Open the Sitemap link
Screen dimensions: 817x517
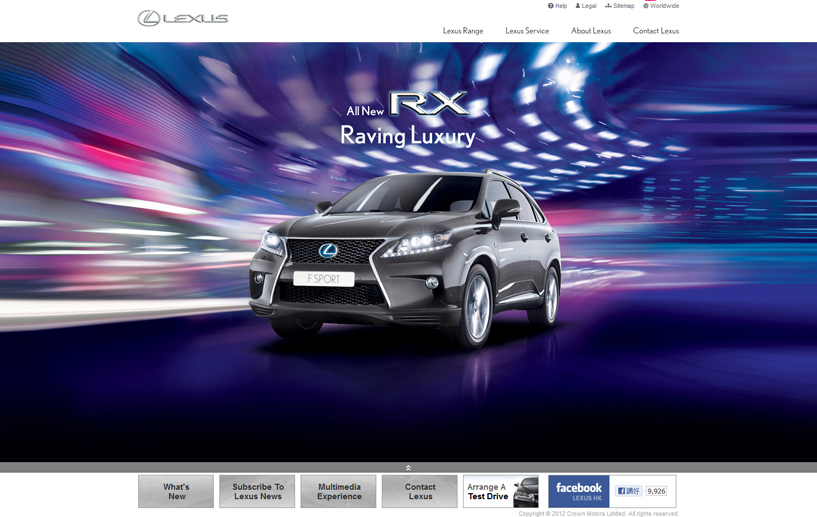tap(620, 6)
